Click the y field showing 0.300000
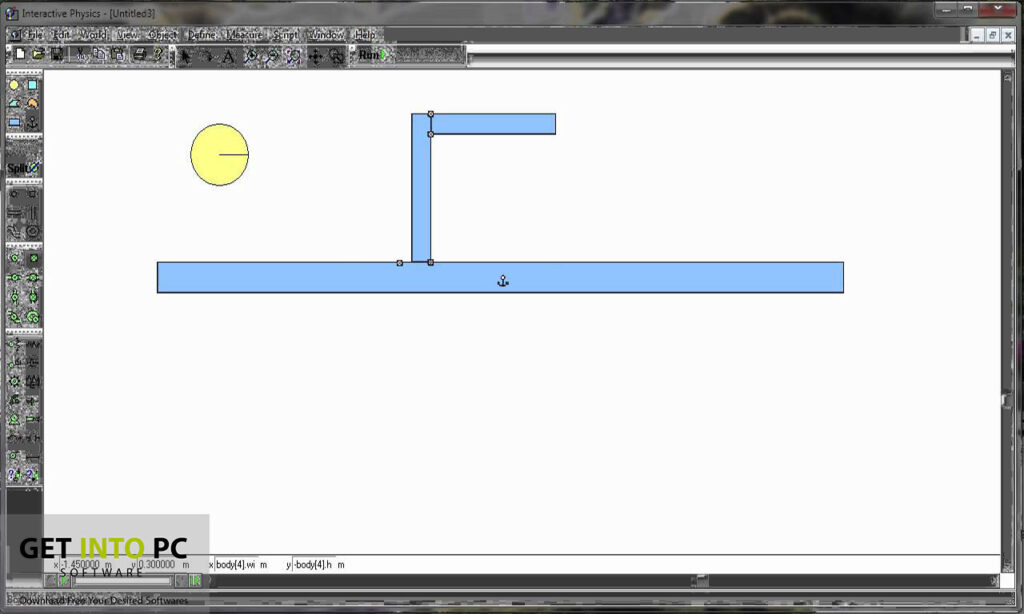This screenshot has height=614, width=1024. 157,564
